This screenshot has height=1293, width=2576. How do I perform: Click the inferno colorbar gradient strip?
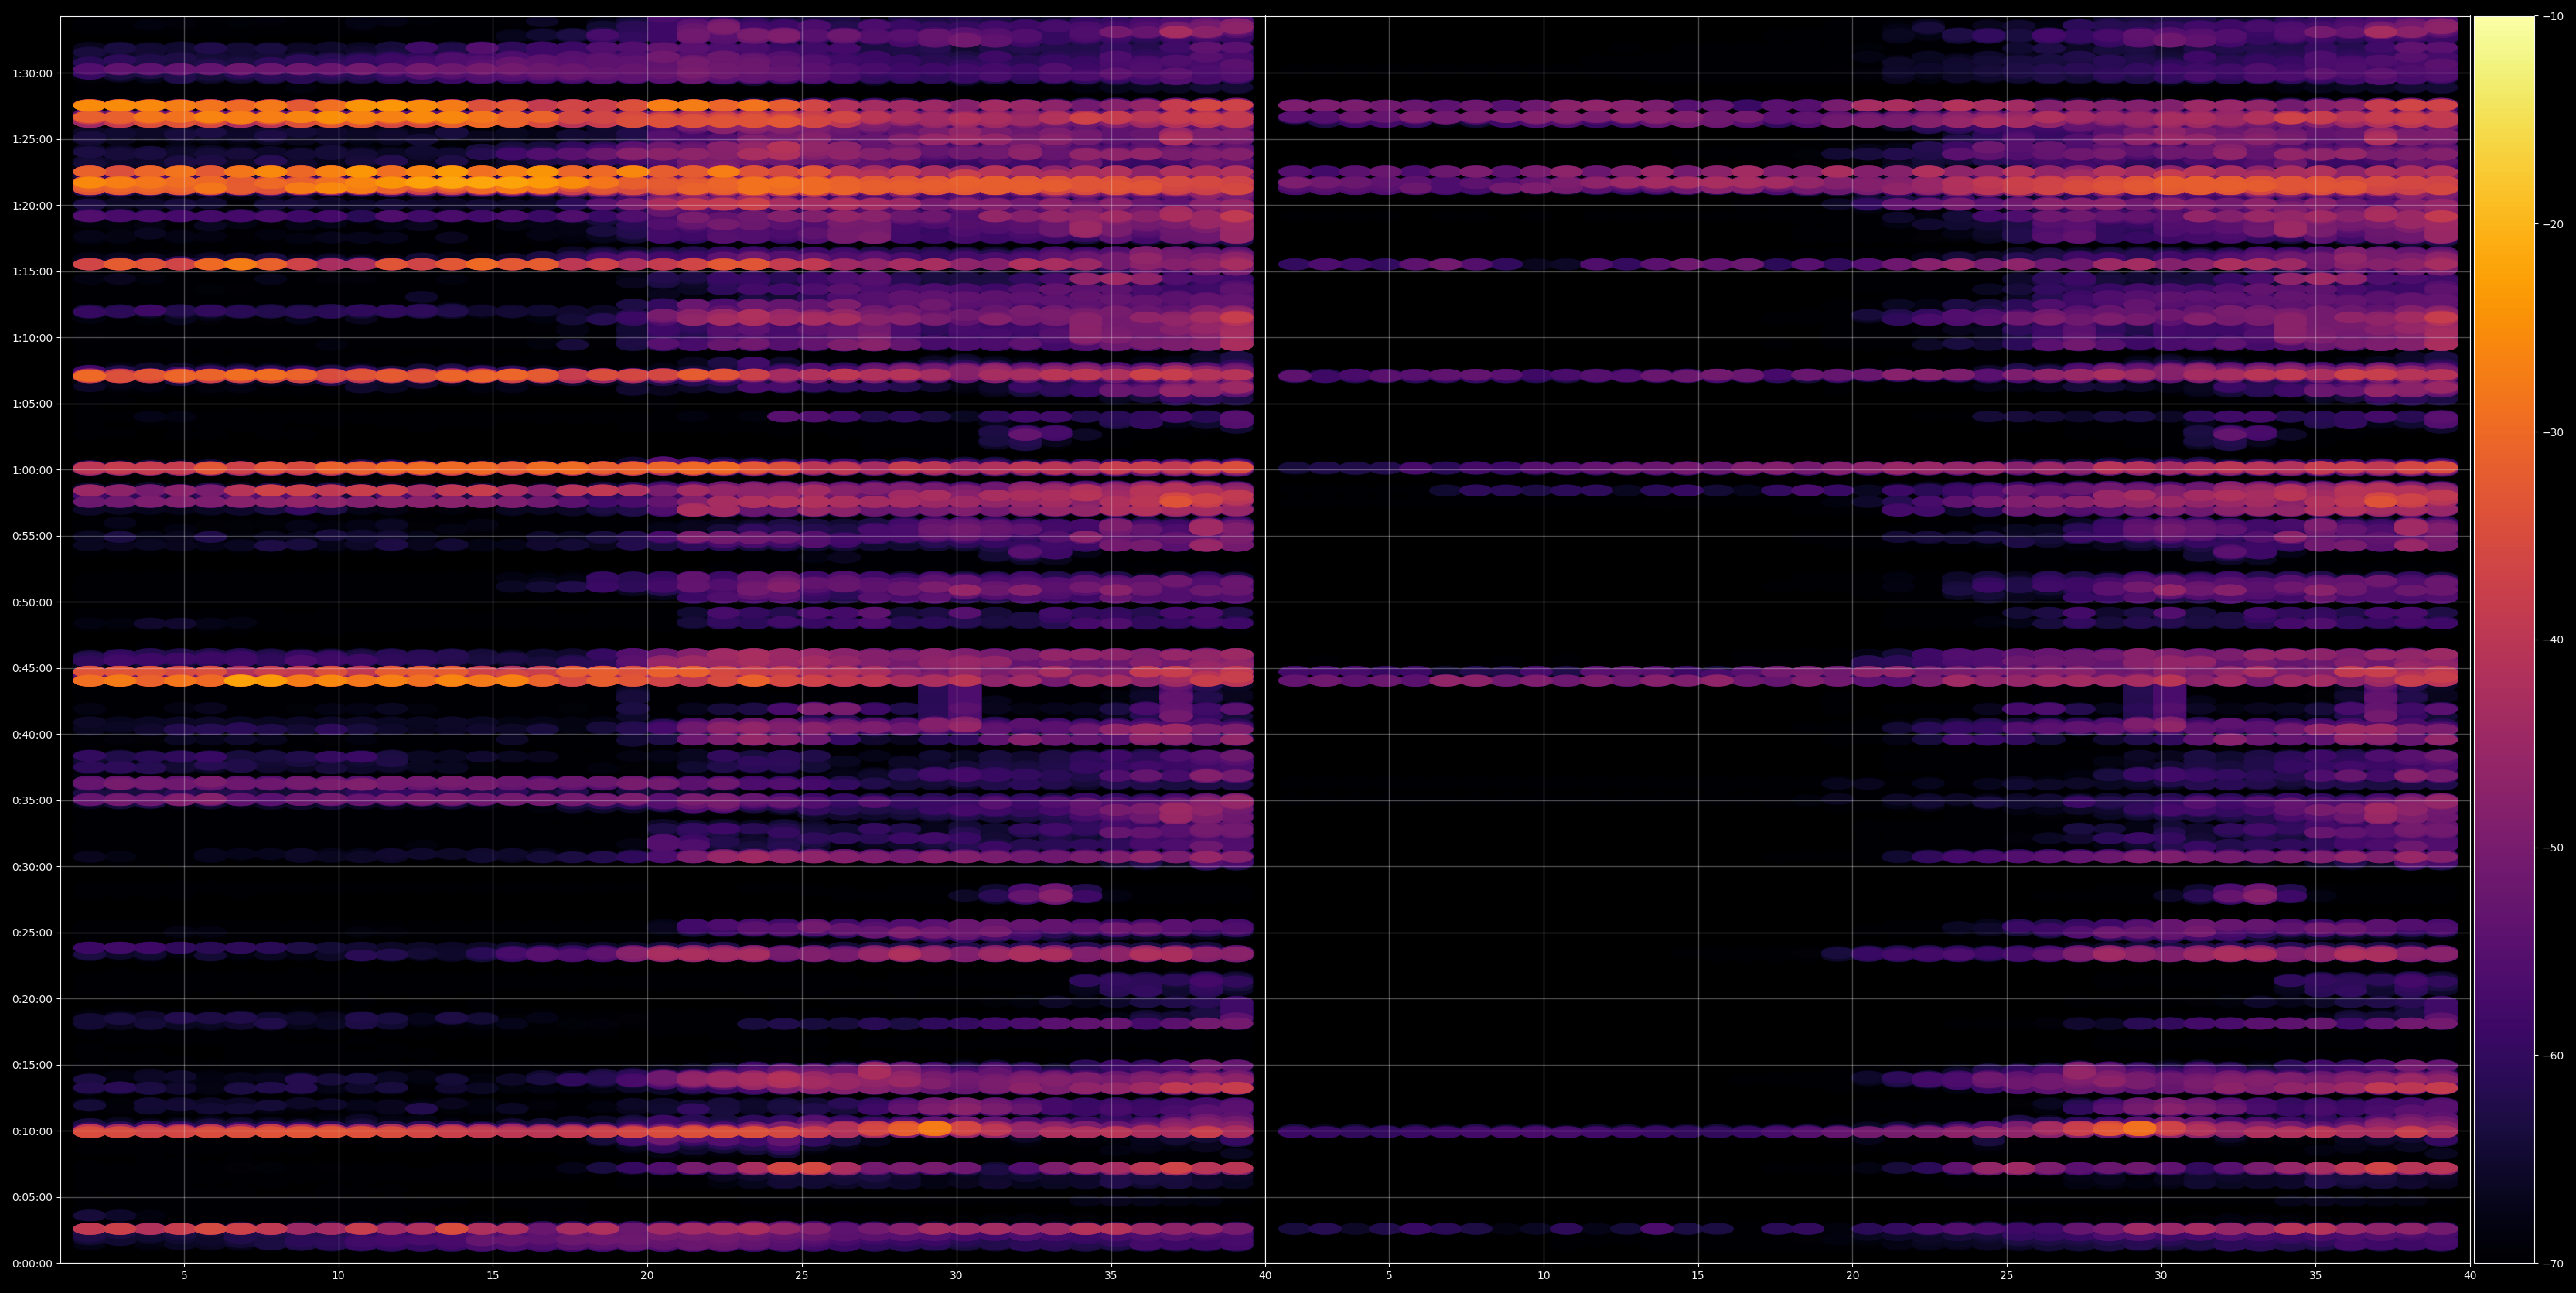click(2504, 640)
